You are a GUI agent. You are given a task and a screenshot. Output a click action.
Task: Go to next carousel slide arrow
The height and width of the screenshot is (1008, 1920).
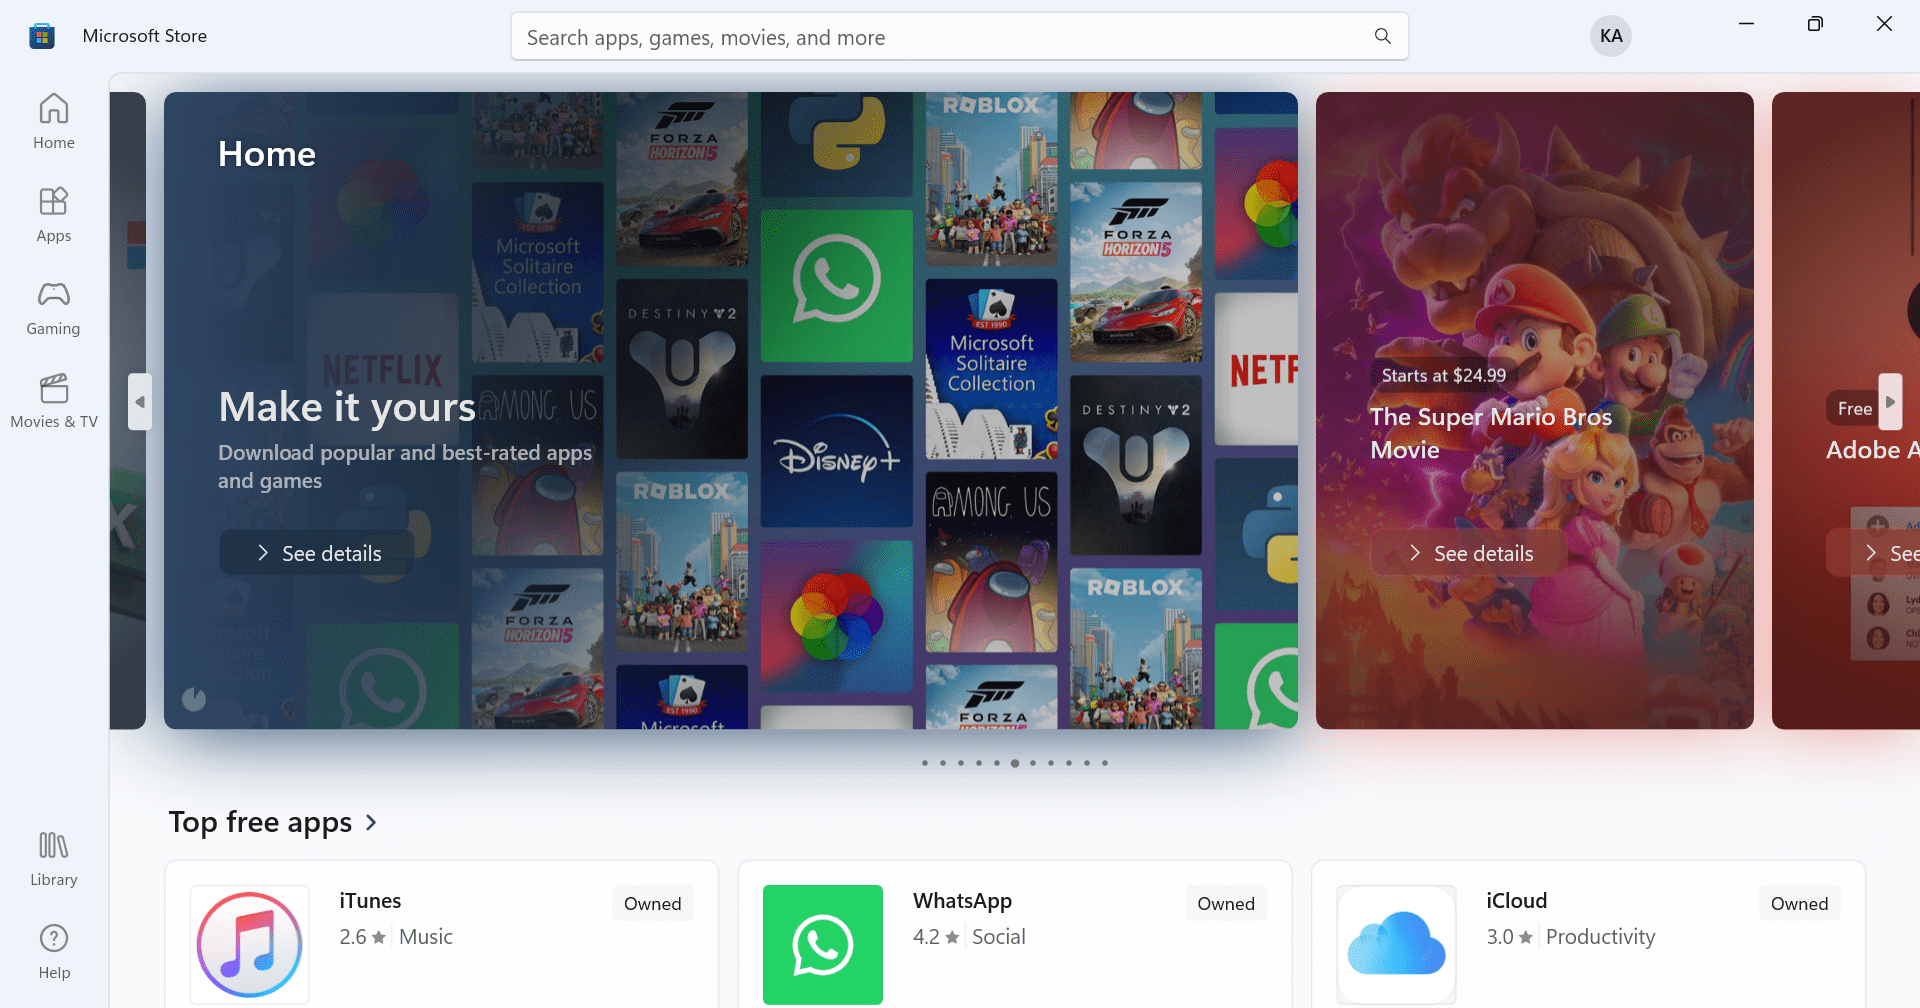1890,402
